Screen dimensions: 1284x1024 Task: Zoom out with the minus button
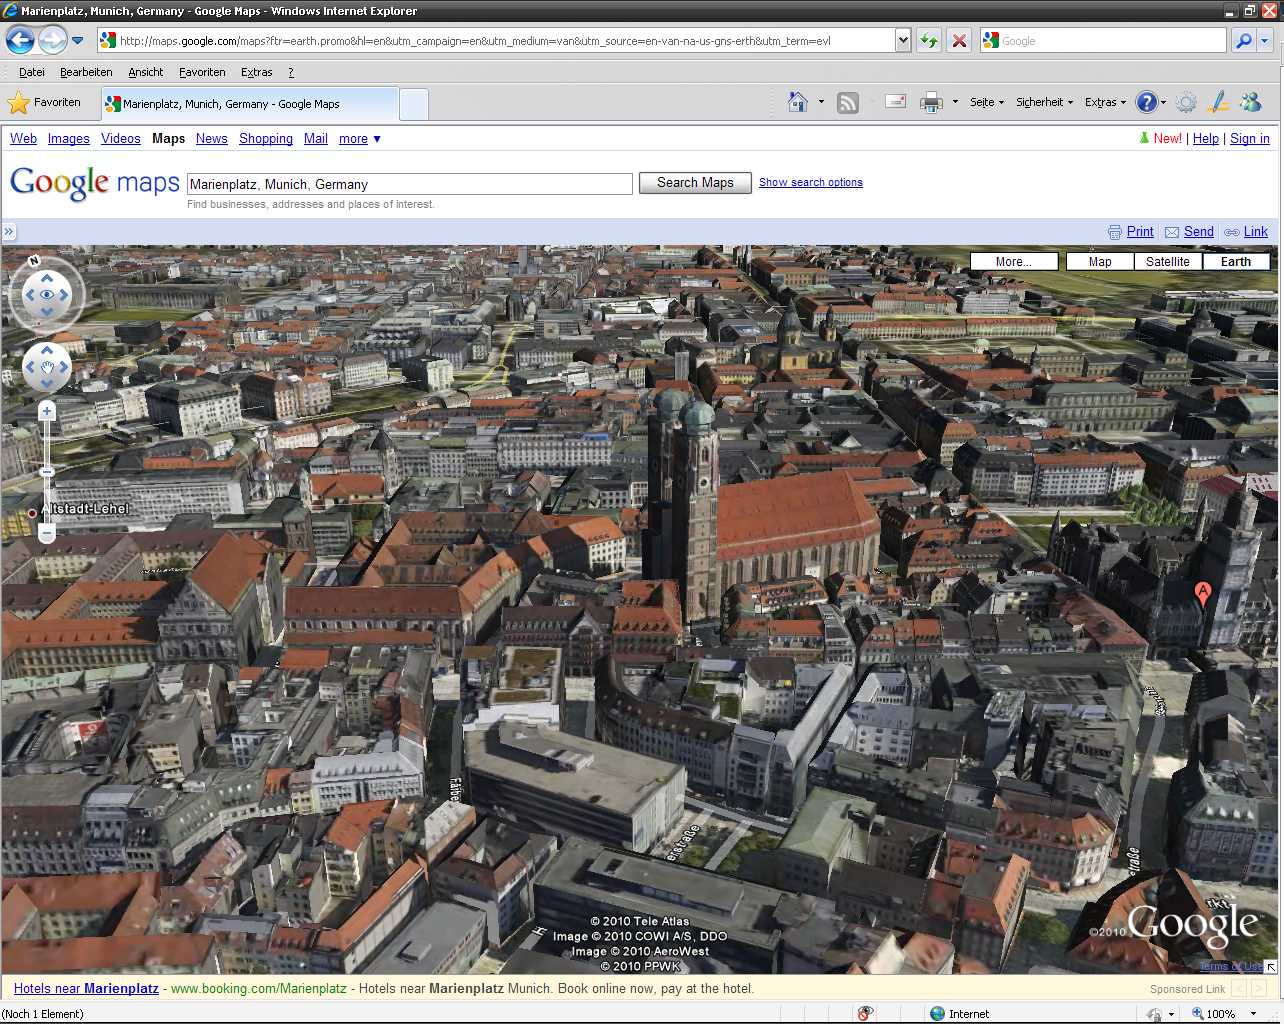point(47,535)
